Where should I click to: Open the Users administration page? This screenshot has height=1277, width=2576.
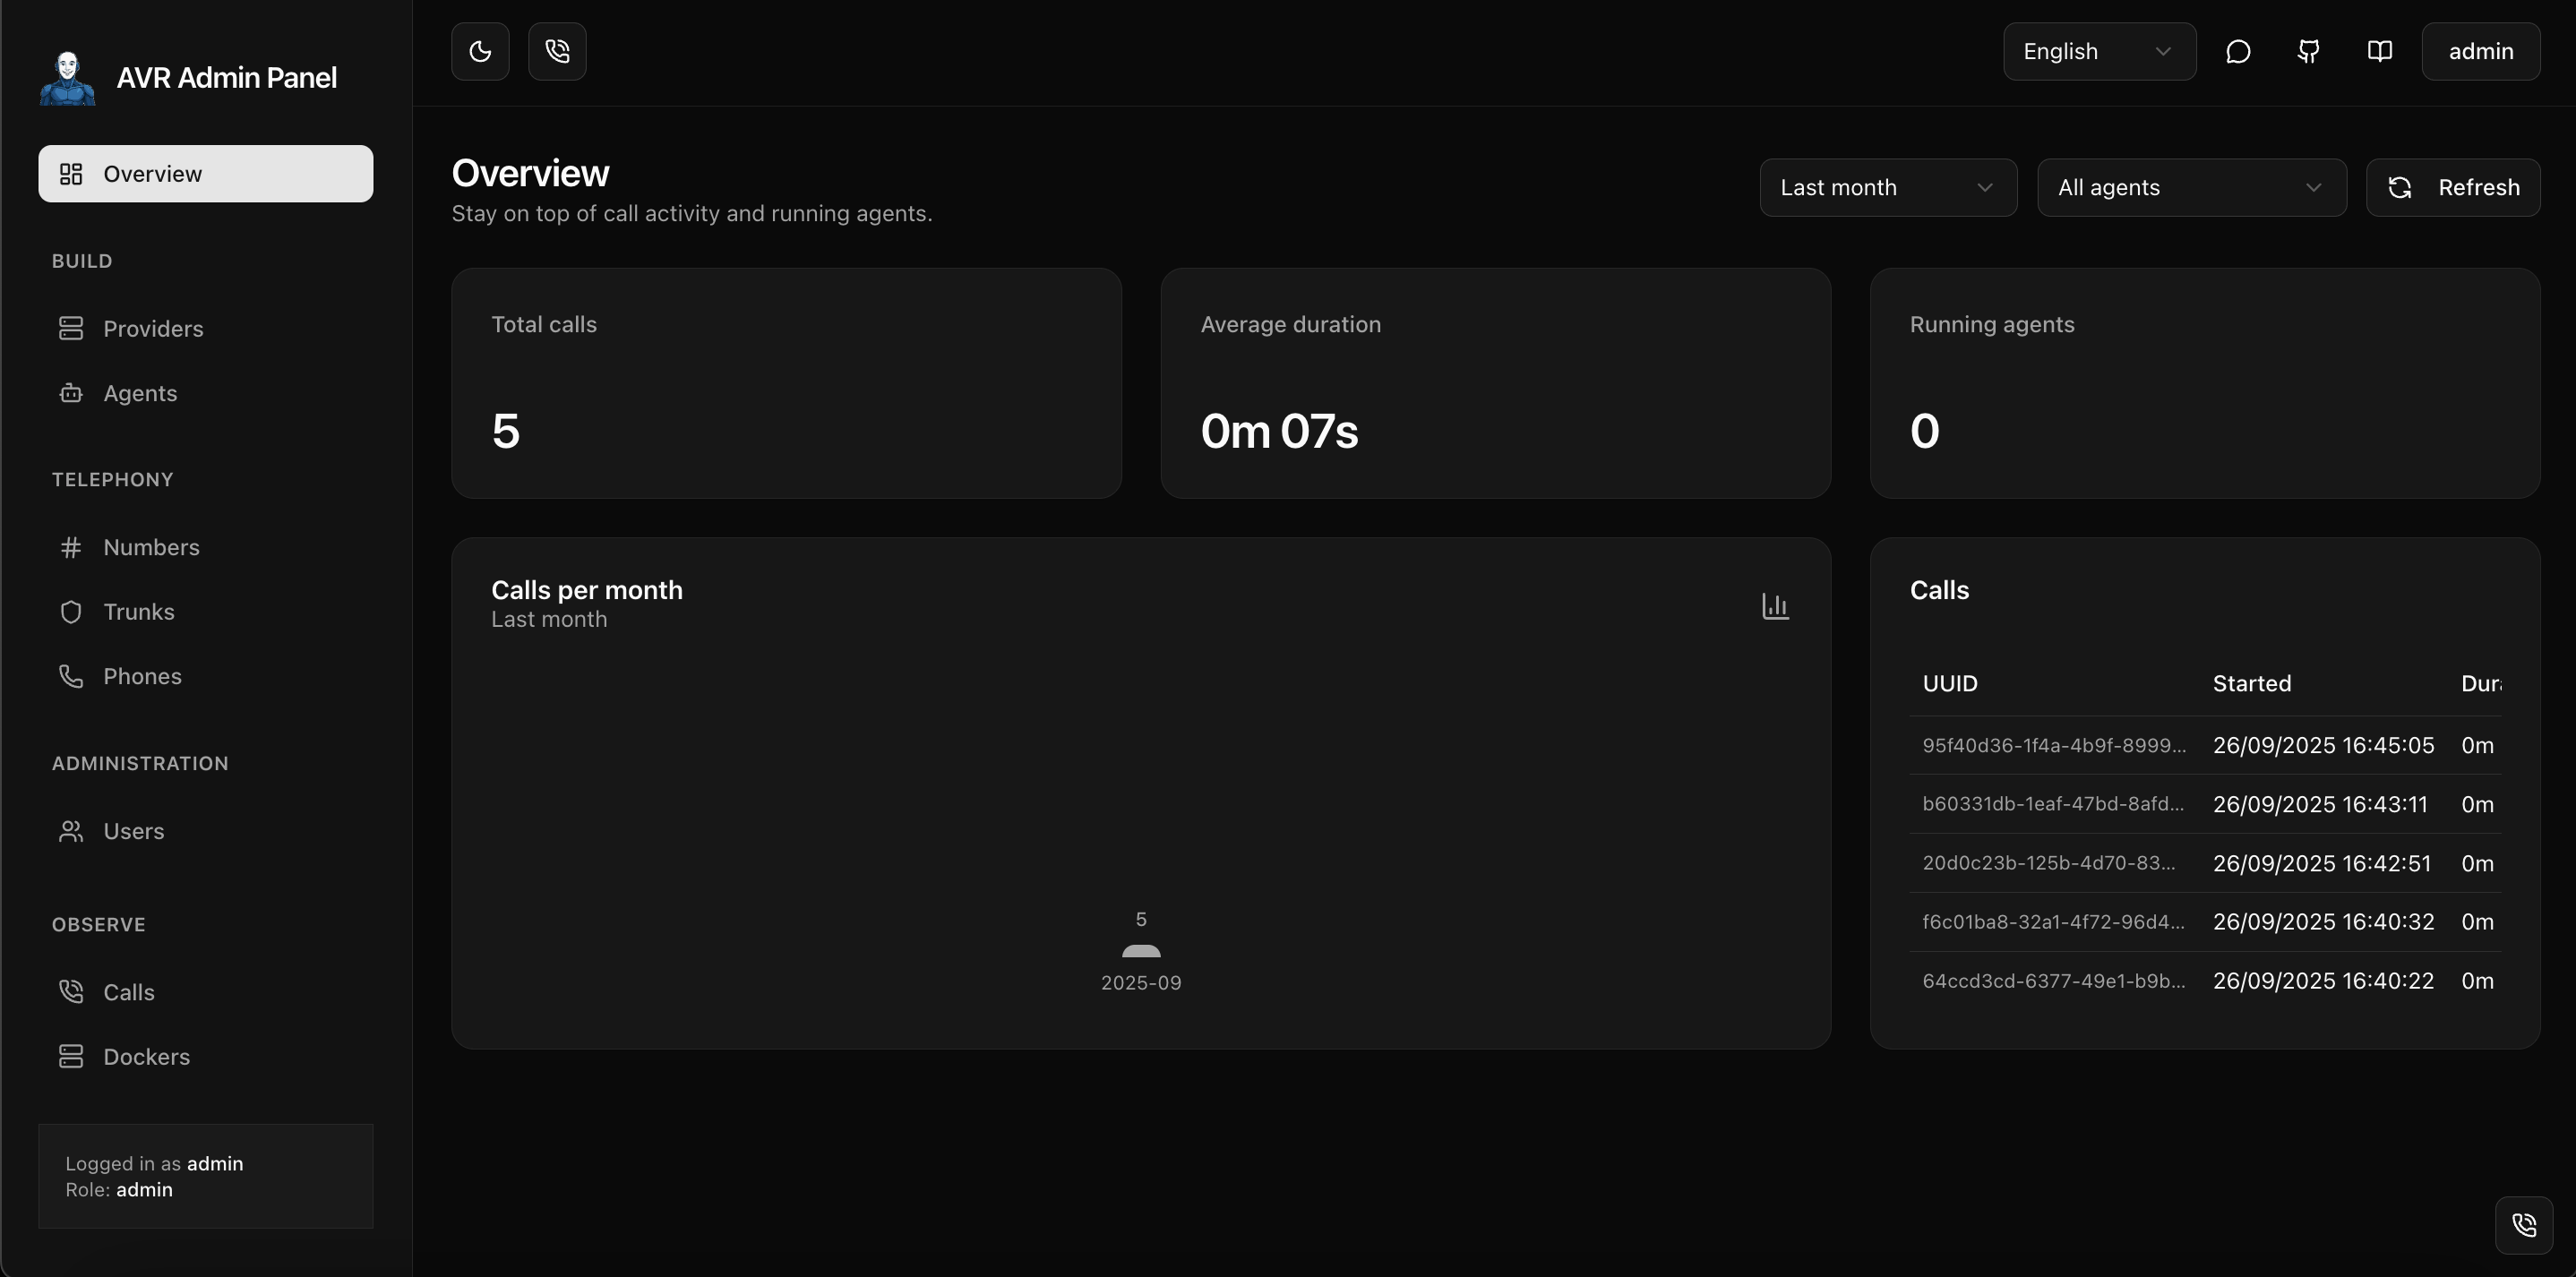(x=133, y=831)
